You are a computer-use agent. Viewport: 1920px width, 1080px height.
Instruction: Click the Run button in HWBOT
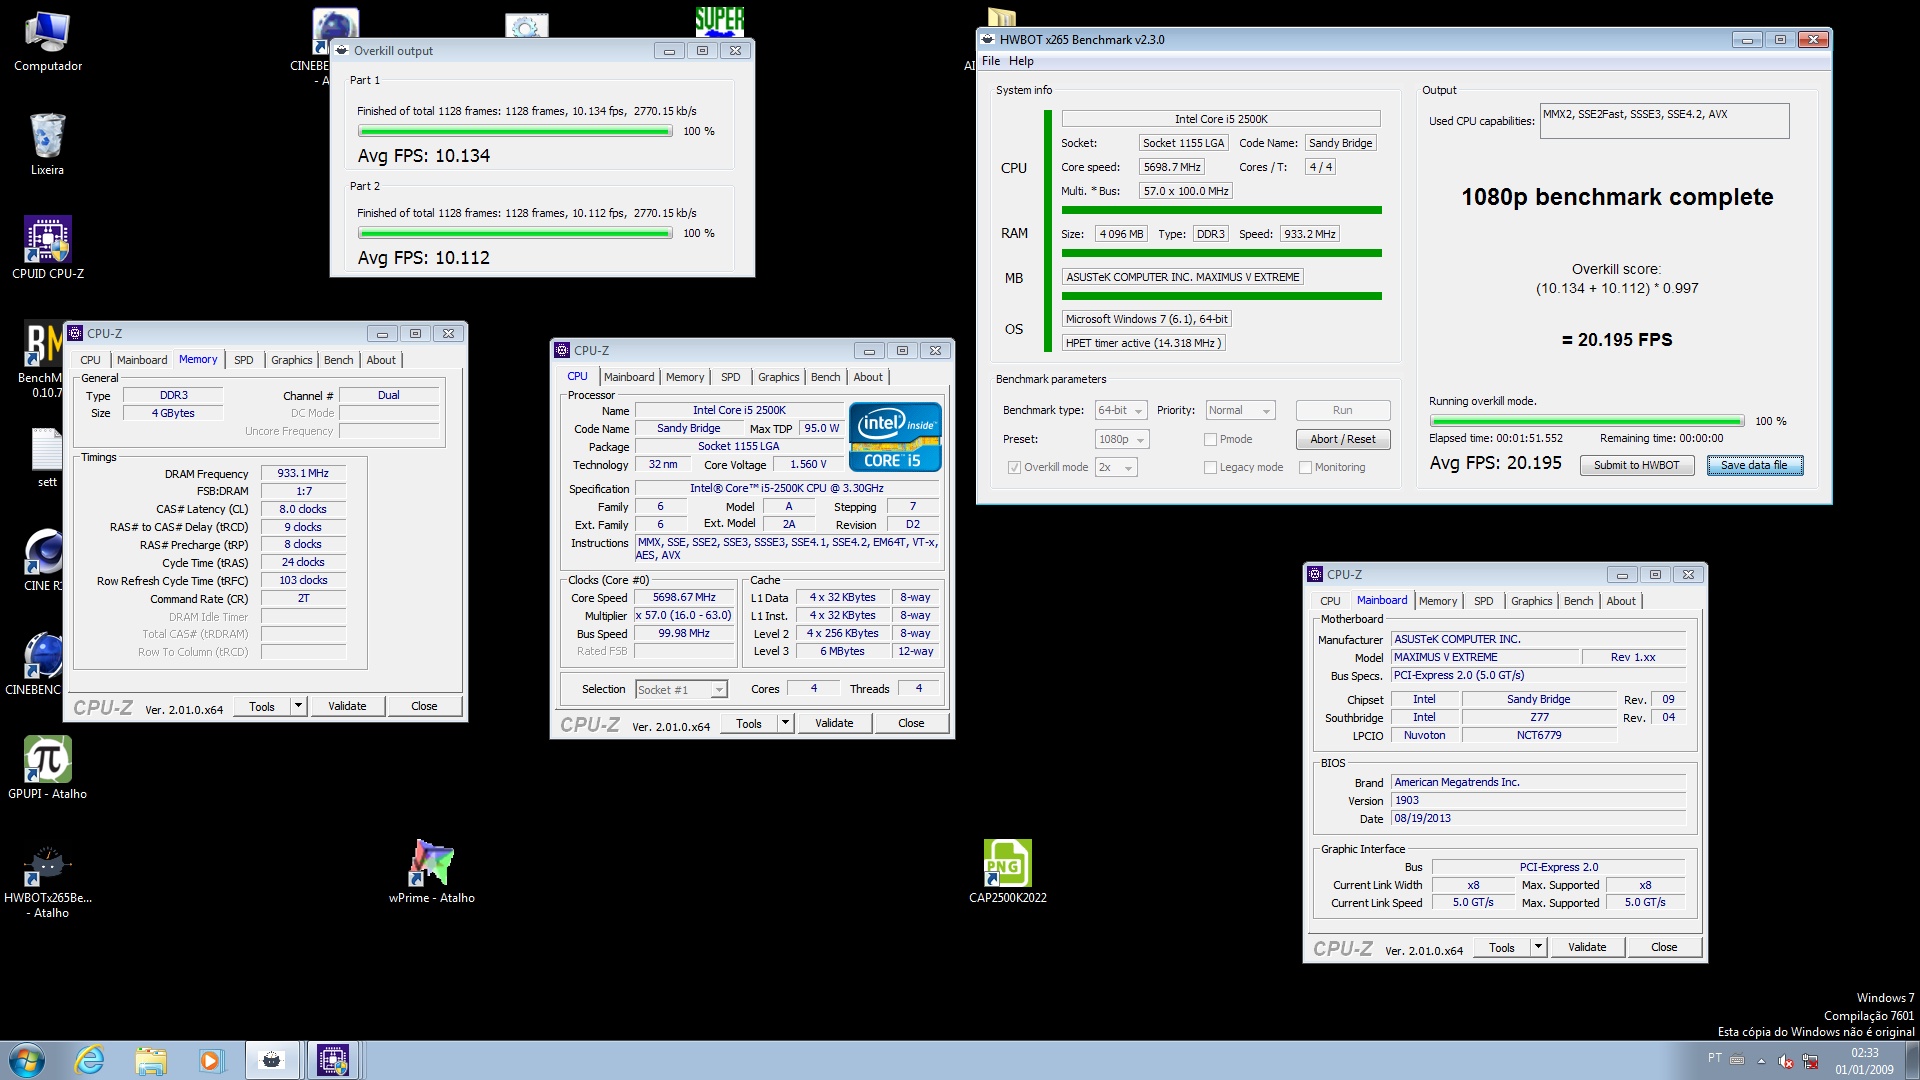click(1342, 410)
